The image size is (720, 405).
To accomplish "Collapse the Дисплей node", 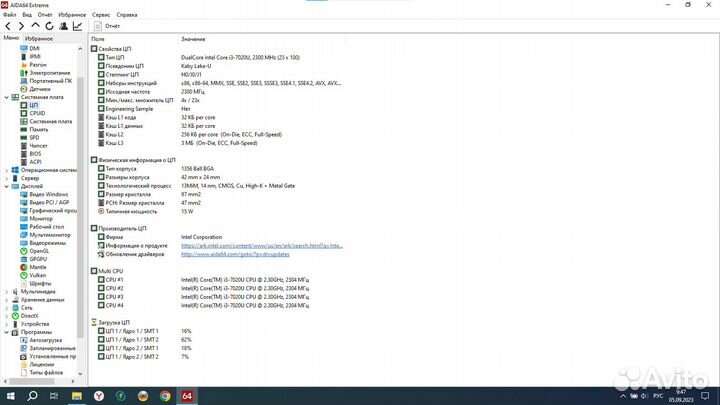I will point(6,186).
